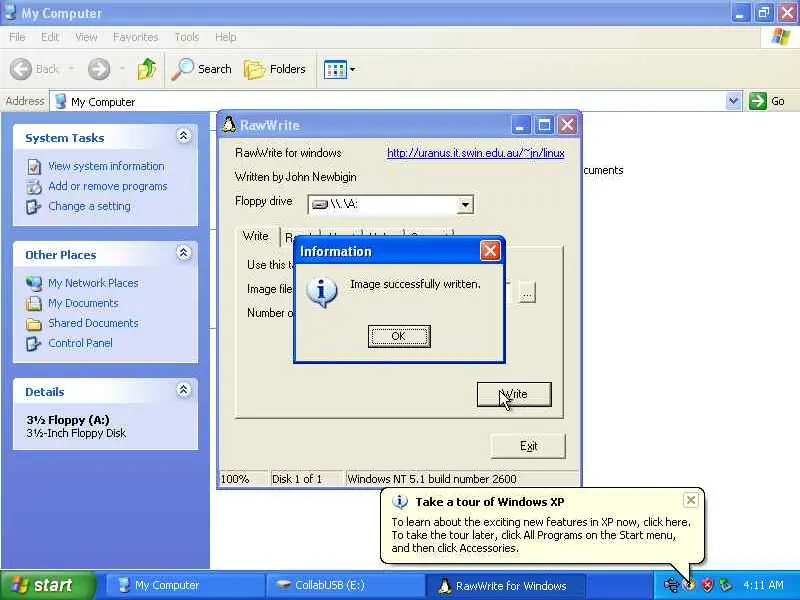
Task: Close the Information dialog with X
Action: [490, 251]
